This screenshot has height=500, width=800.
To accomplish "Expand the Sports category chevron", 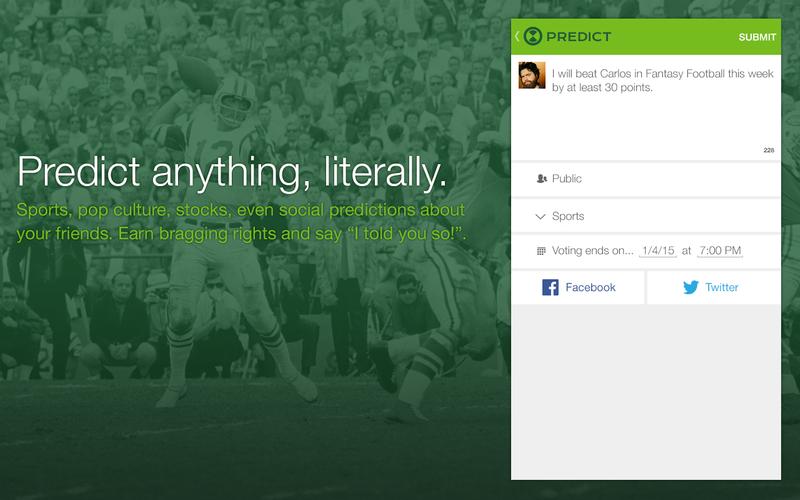I will click(541, 216).
